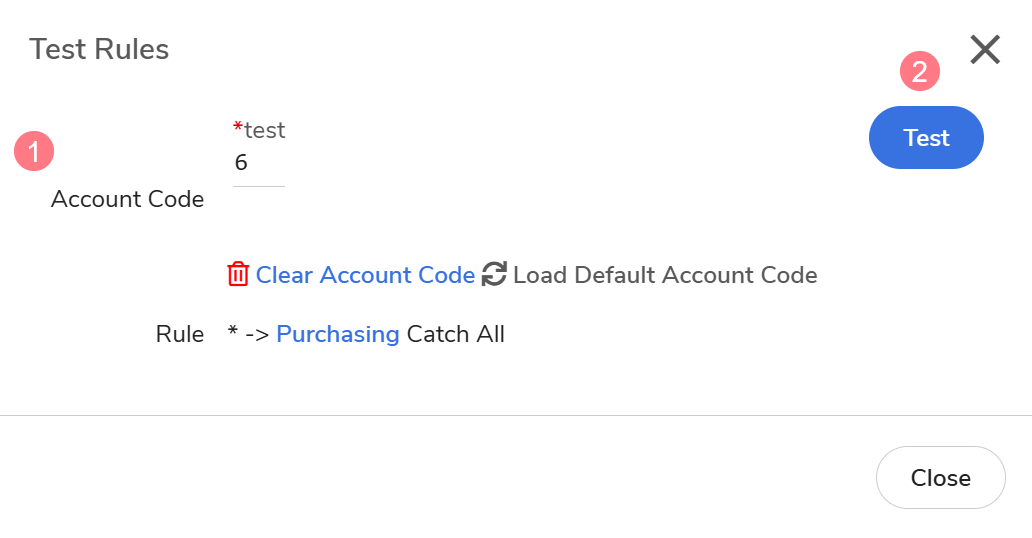1032x538 pixels.
Task: Click the wildcard arrow text before Purchasing
Action: coord(249,334)
